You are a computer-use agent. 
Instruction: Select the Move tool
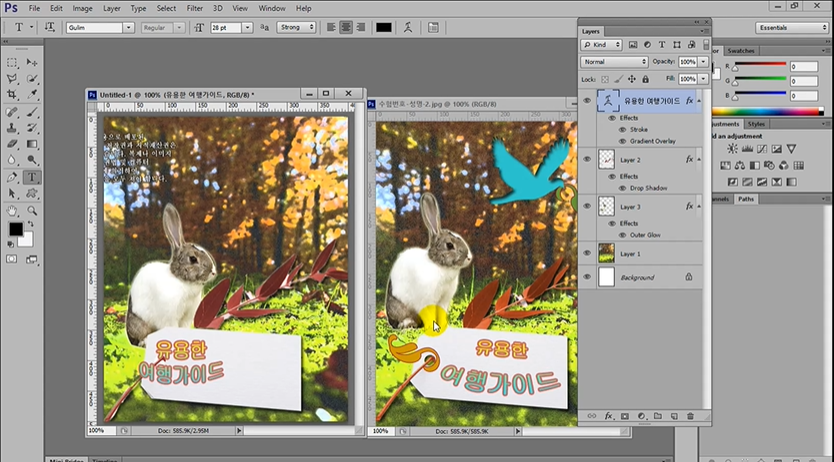click(32, 63)
